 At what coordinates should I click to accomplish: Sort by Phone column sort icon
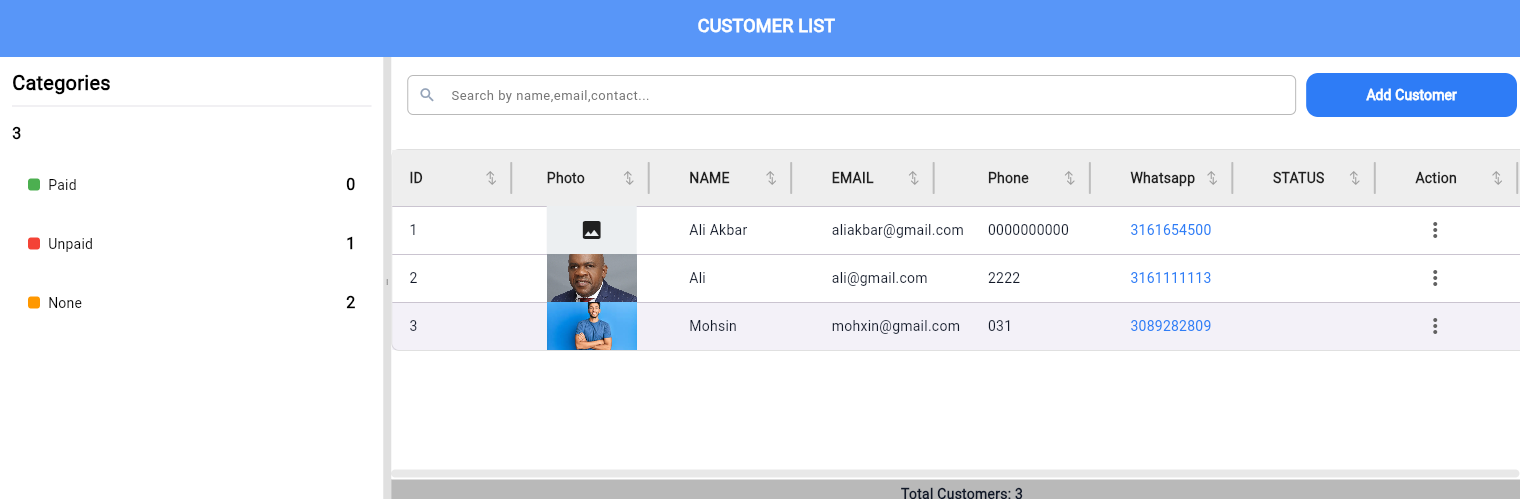tap(1069, 178)
